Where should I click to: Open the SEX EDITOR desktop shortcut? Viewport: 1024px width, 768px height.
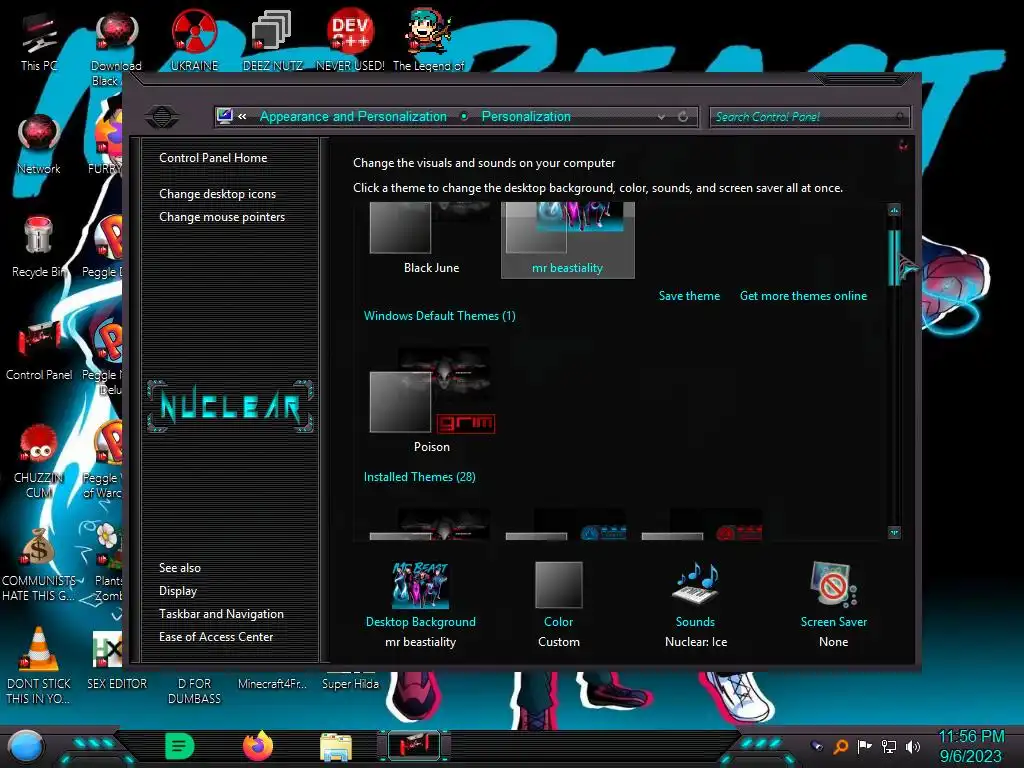(x=117, y=661)
